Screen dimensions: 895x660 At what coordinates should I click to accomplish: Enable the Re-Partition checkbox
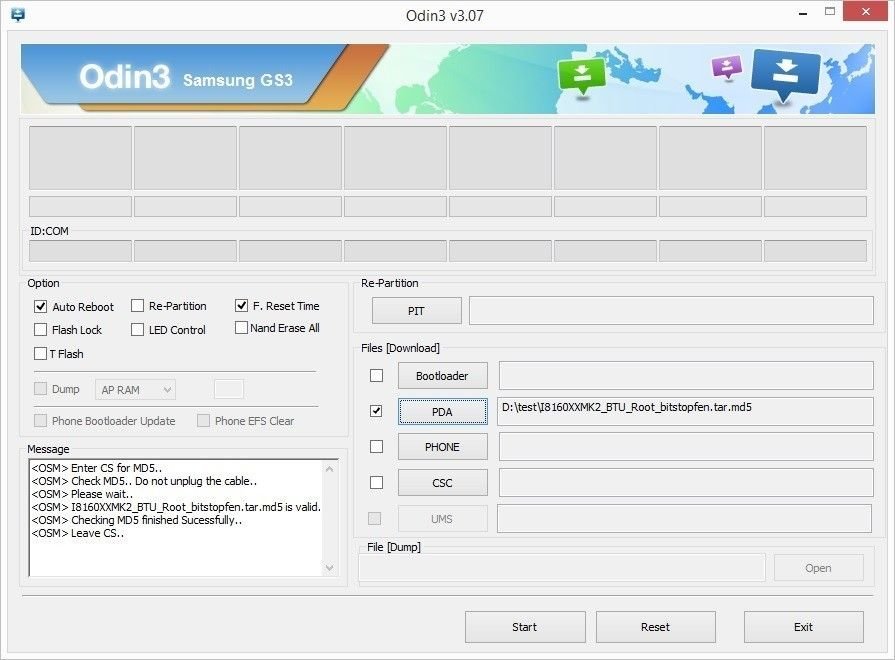[x=137, y=306]
